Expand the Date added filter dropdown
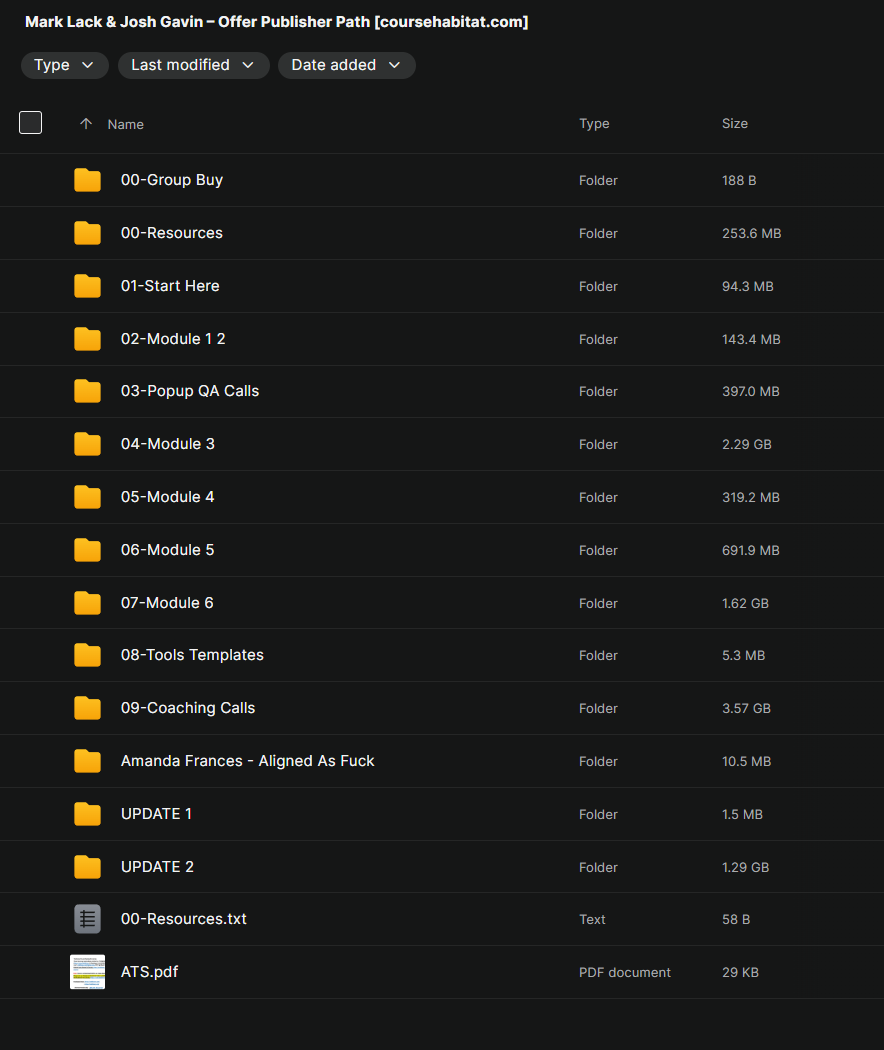 pyautogui.click(x=346, y=65)
